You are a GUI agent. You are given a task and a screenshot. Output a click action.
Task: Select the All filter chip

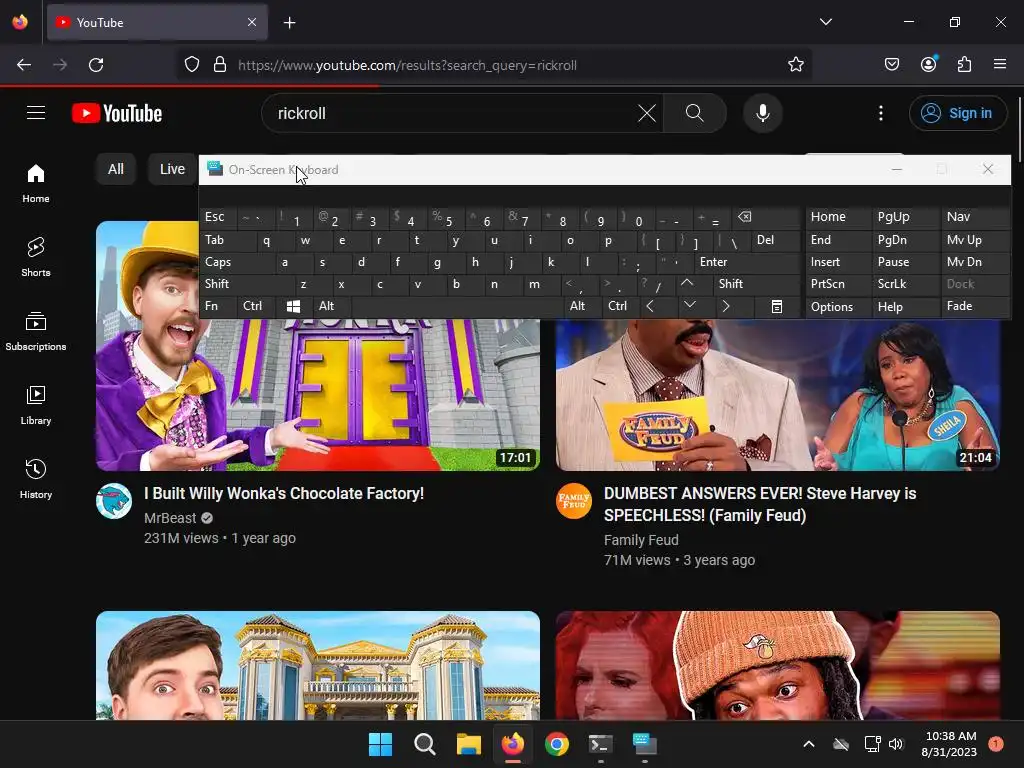116,169
